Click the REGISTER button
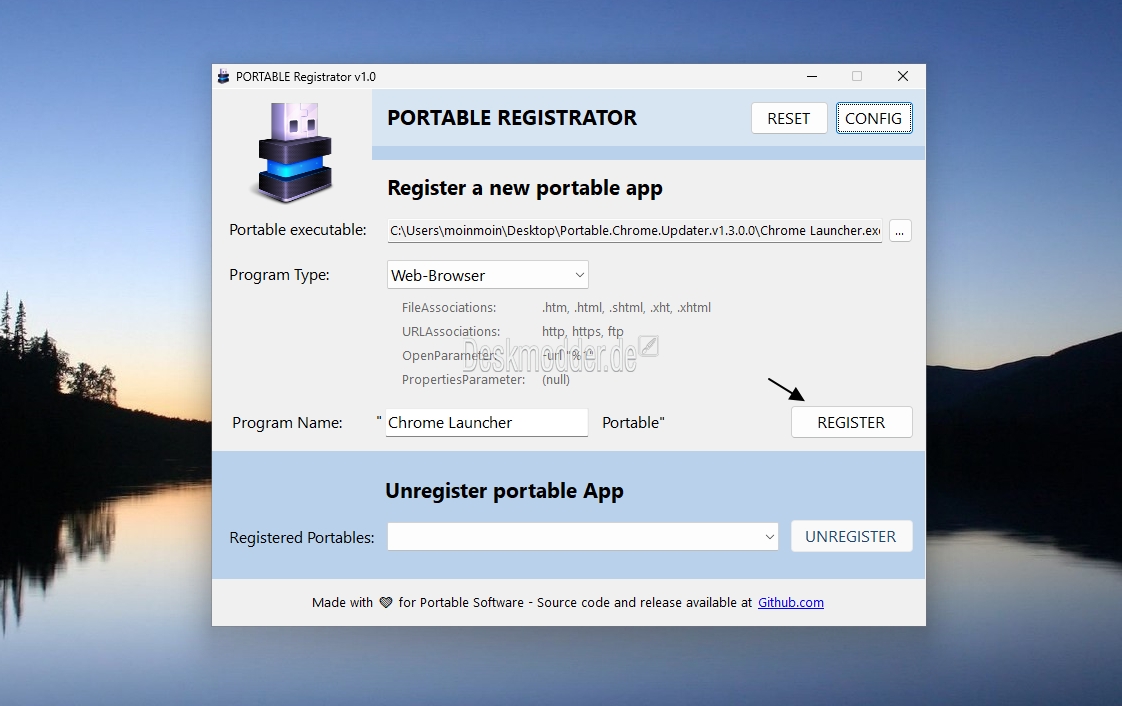Screen dimensions: 1122x706 click(x=851, y=423)
